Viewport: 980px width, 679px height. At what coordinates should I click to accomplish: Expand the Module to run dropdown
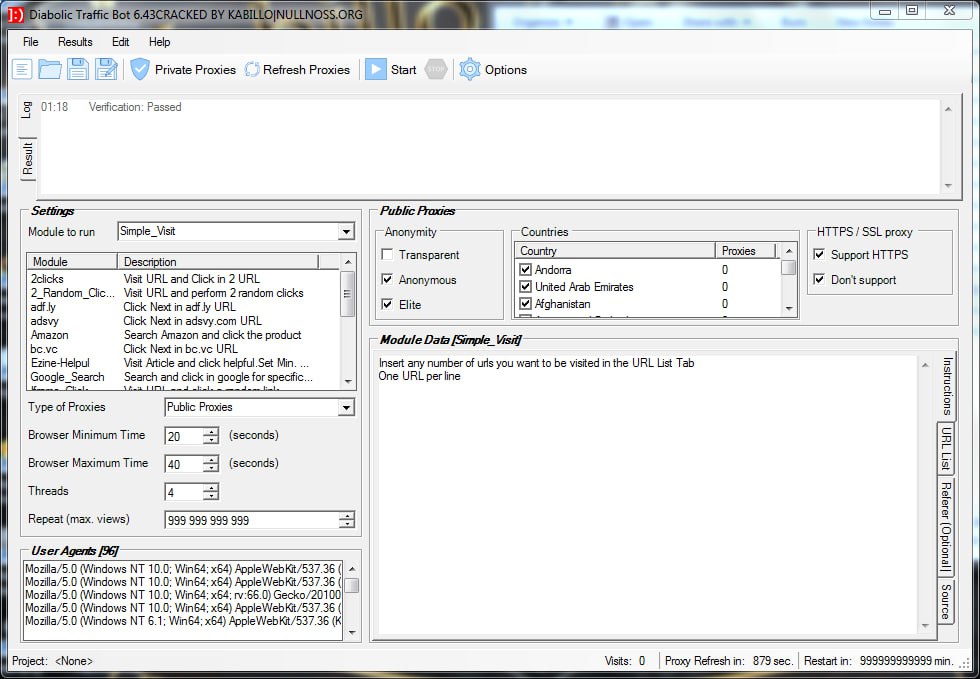coord(346,232)
